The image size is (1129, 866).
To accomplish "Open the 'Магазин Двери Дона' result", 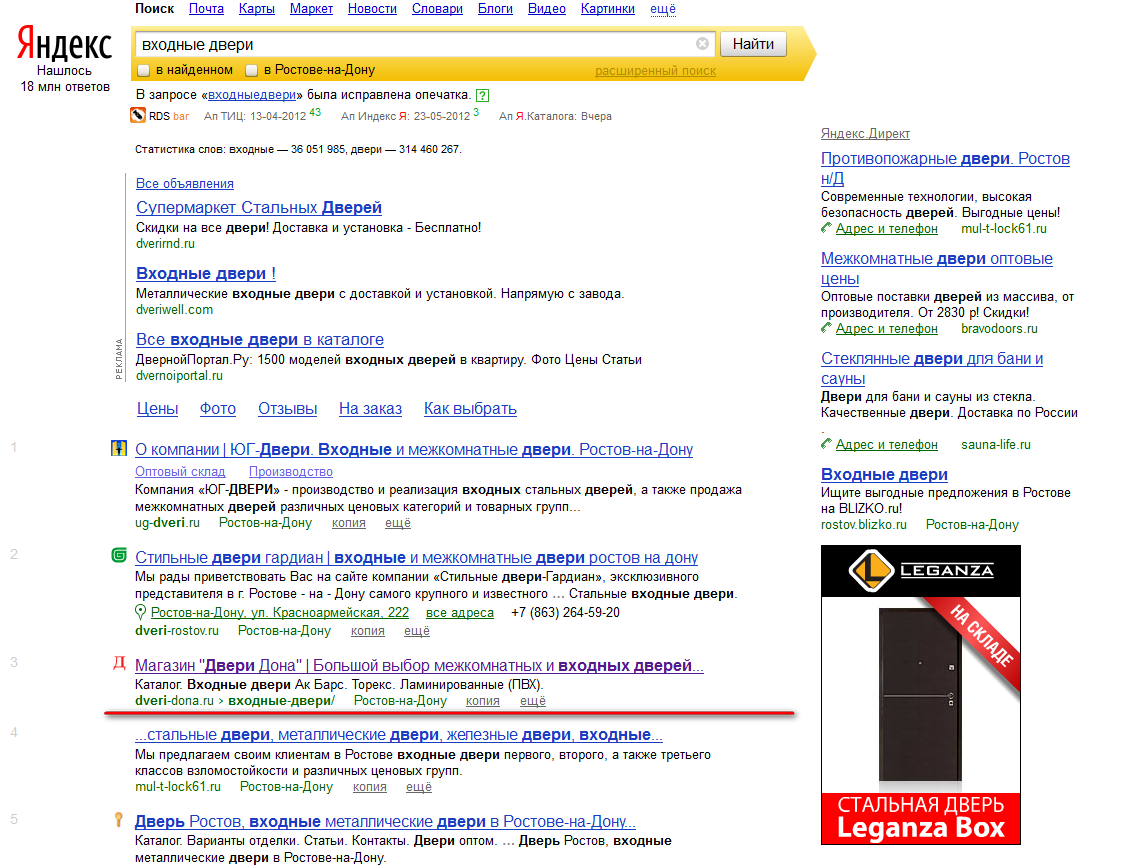I will click(419, 665).
